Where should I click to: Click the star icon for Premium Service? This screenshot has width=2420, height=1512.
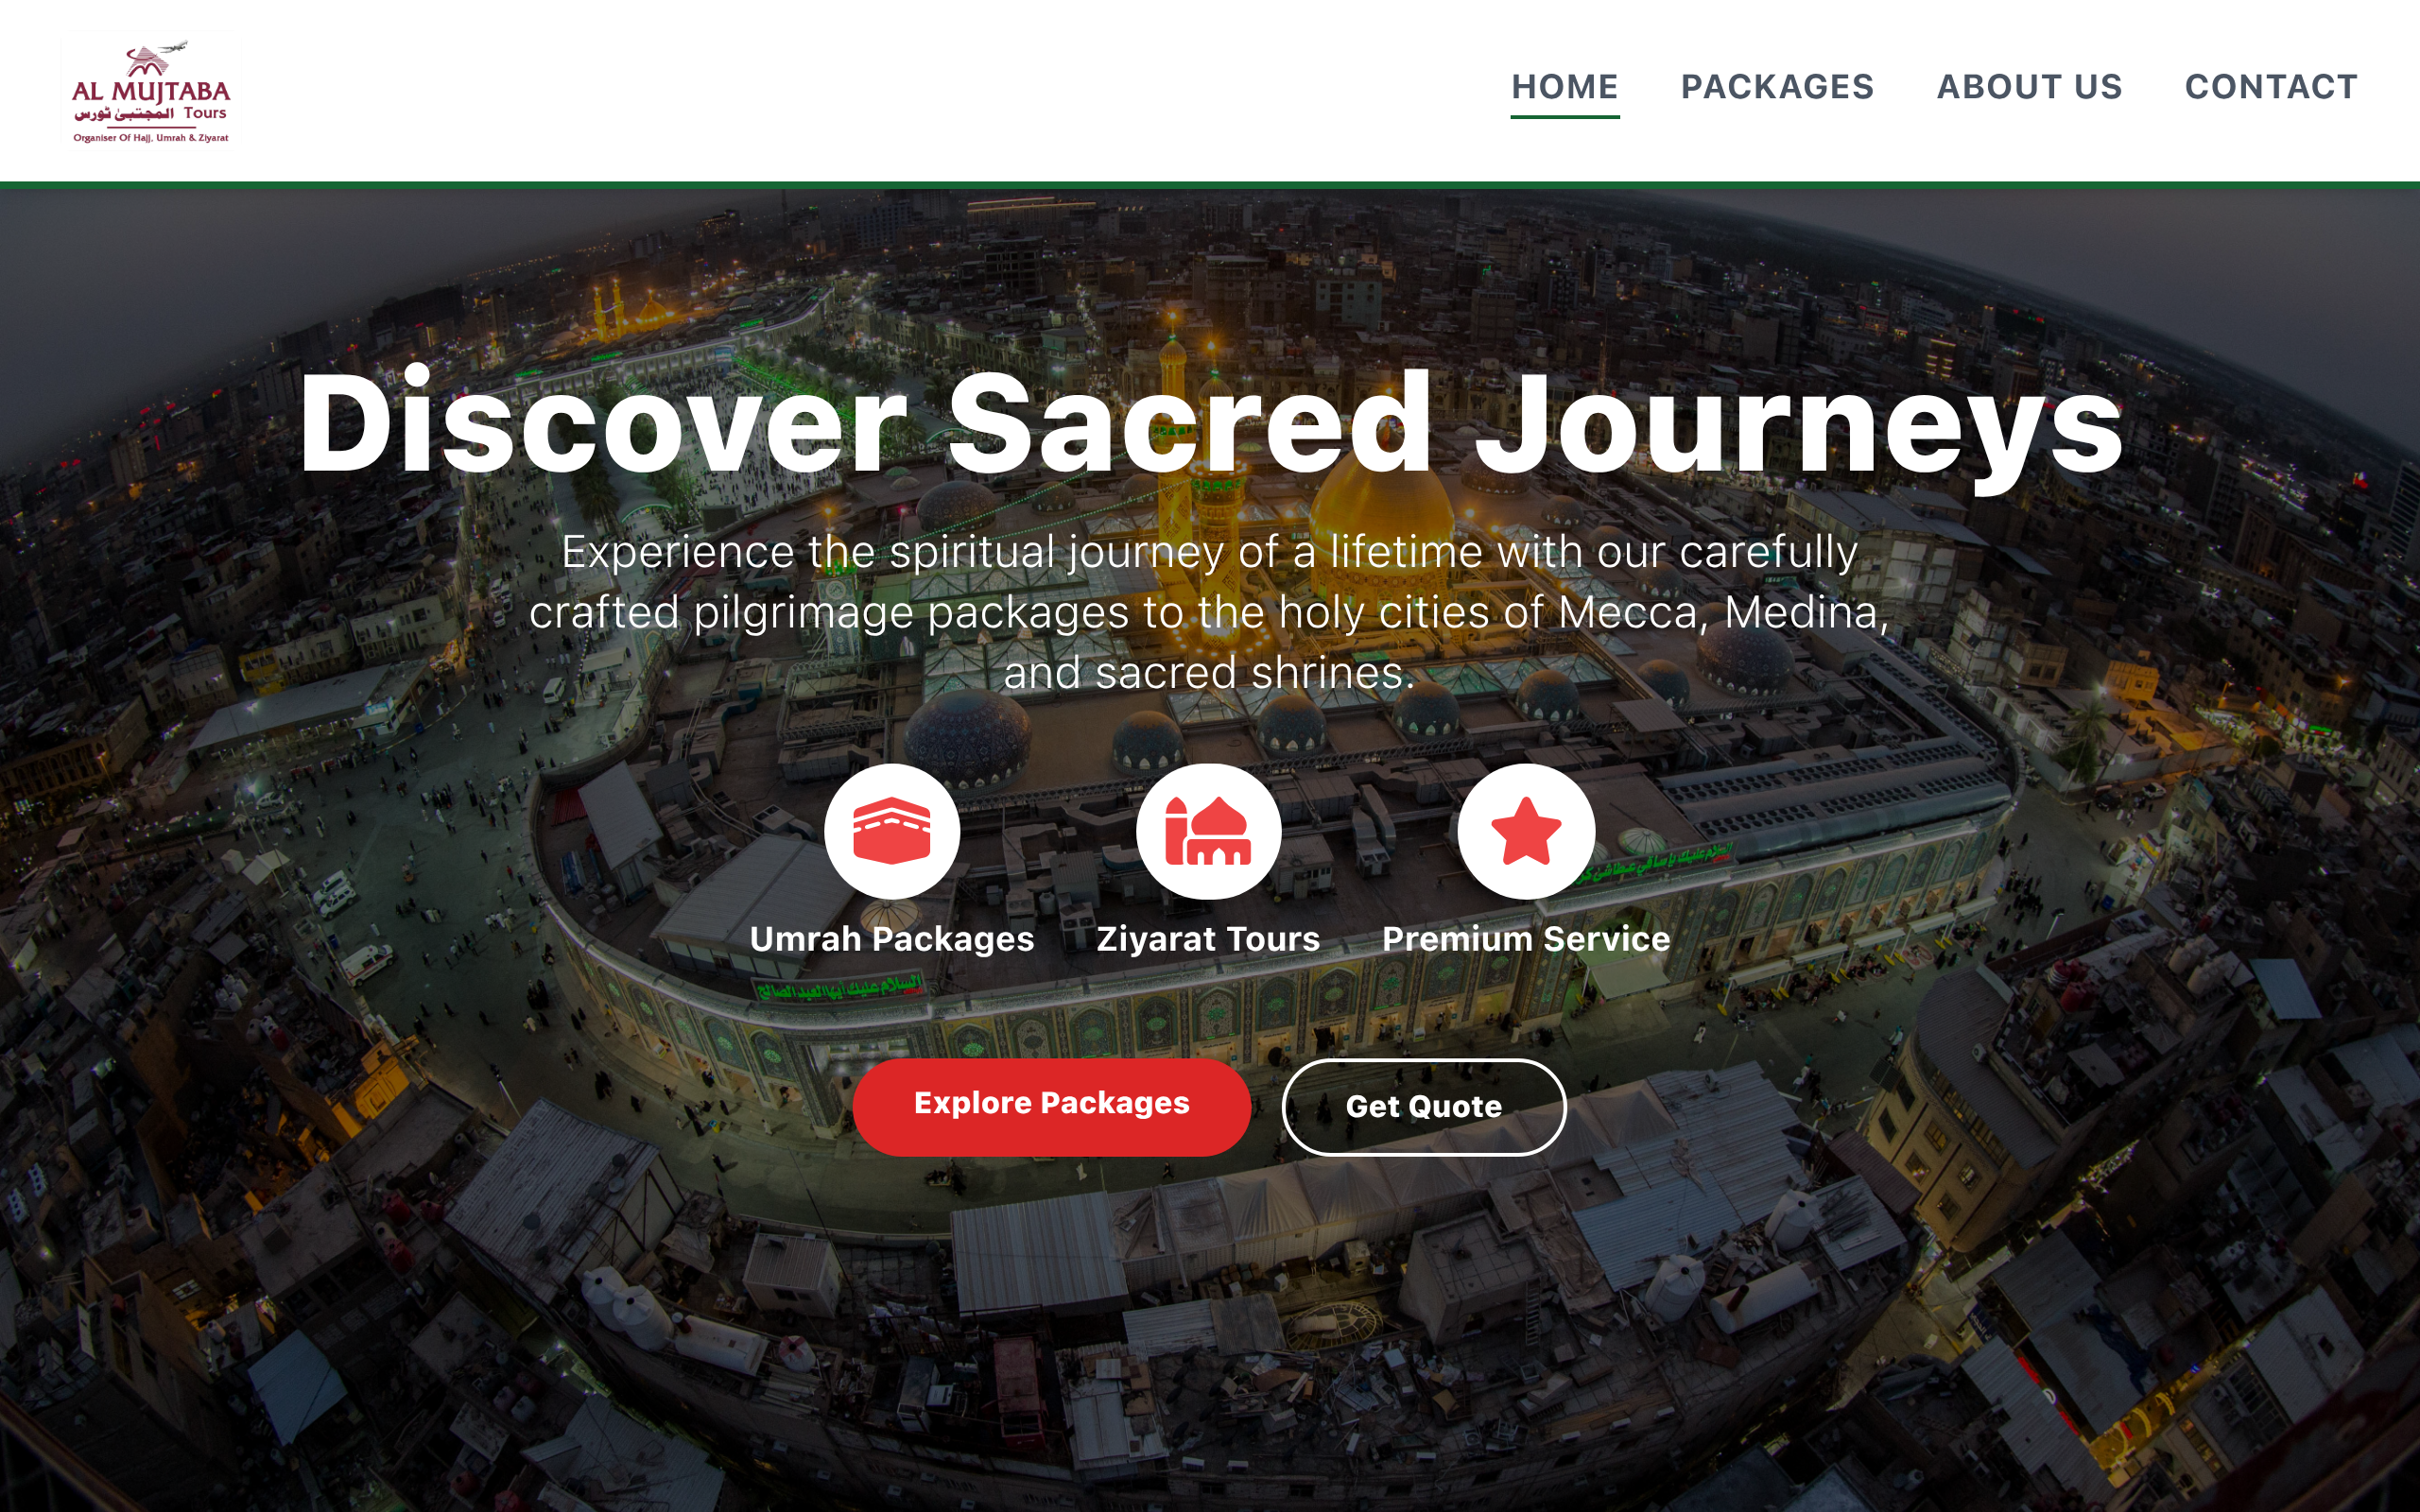[x=1526, y=831]
